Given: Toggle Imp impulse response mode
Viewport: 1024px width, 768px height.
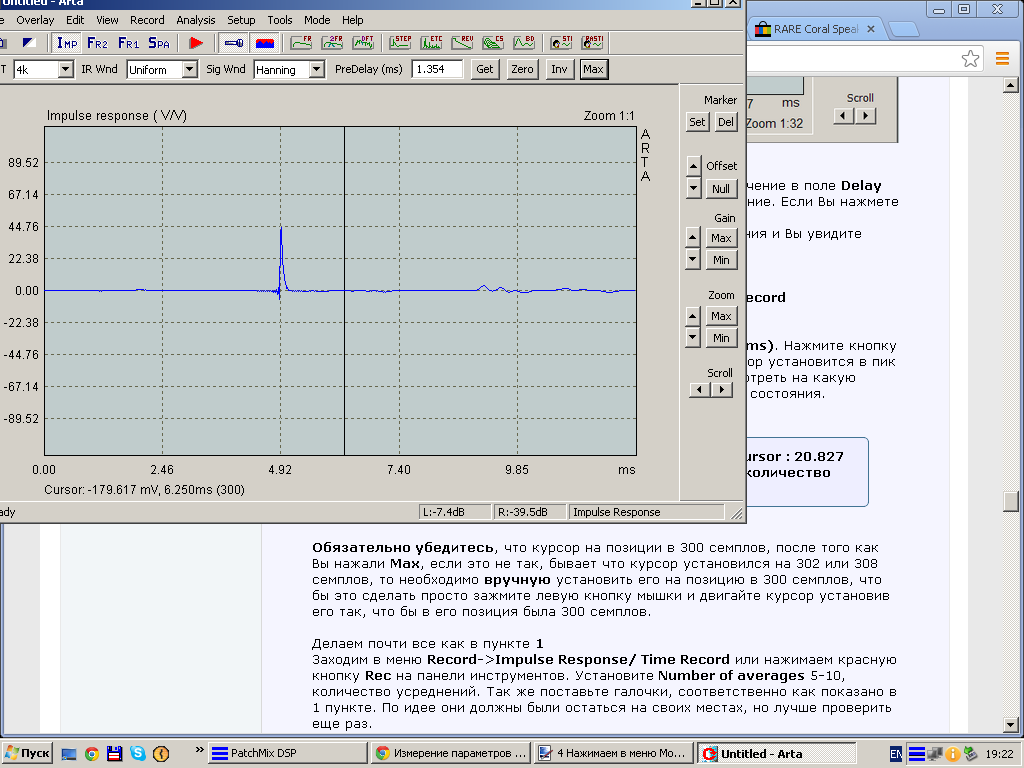Looking at the screenshot, I should tap(67, 42).
